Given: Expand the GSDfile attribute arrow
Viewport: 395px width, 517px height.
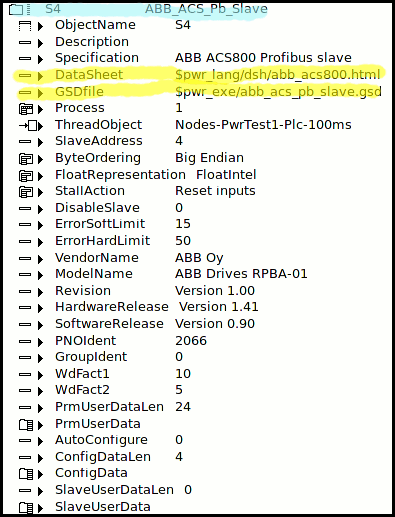Looking at the screenshot, I should click(40, 93).
